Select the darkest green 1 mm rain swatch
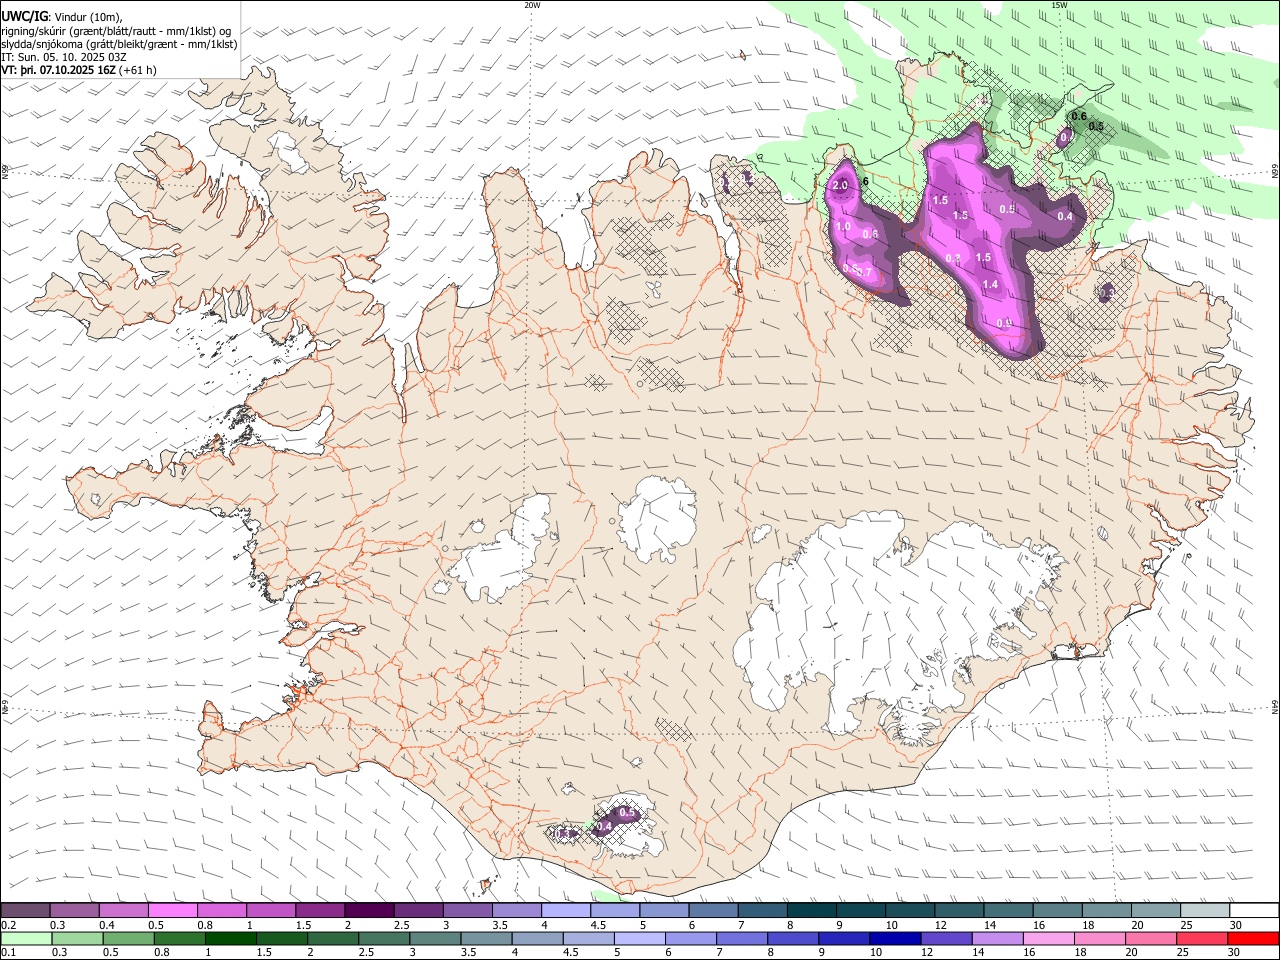 click(230, 938)
